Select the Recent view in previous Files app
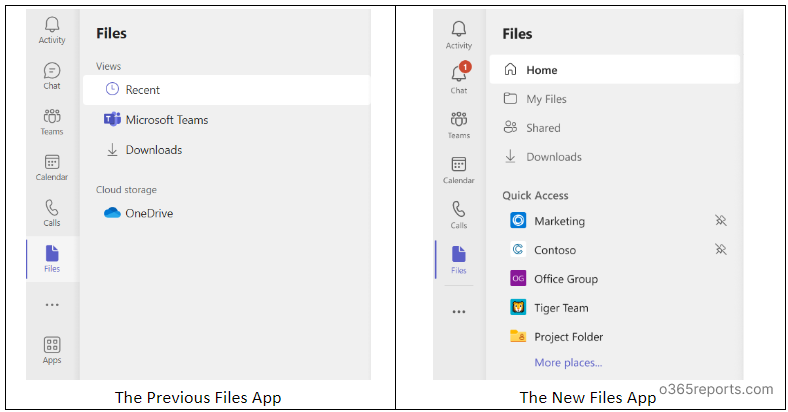The width and height of the screenshot is (788, 412). point(227,90)
